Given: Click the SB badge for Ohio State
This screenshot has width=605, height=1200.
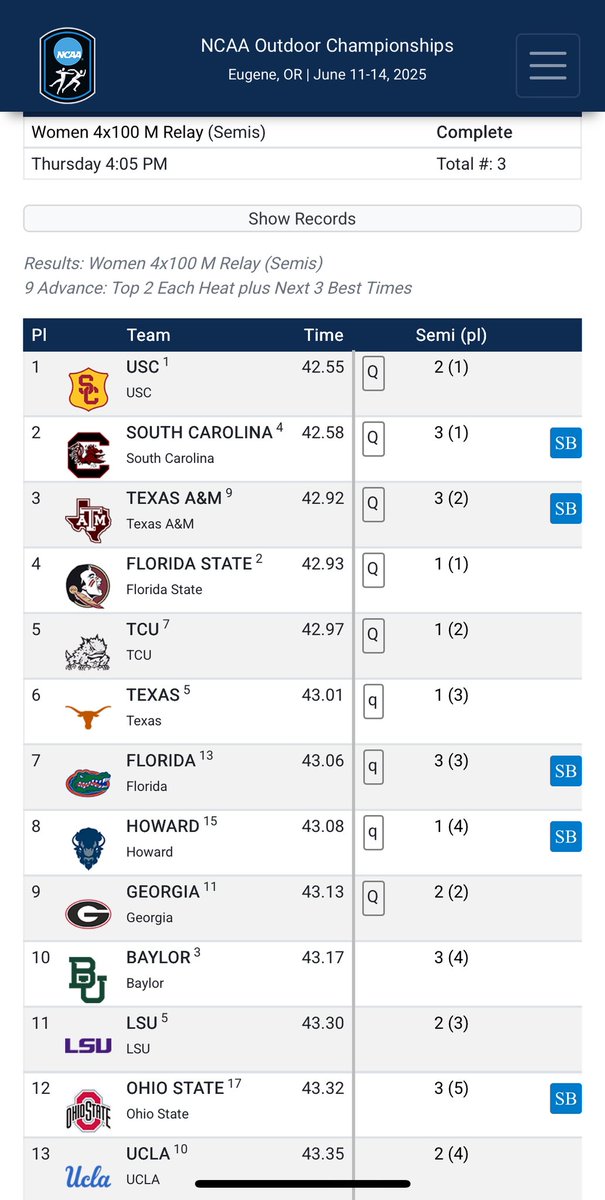Looking at the screenshot, I should 565,1099.
